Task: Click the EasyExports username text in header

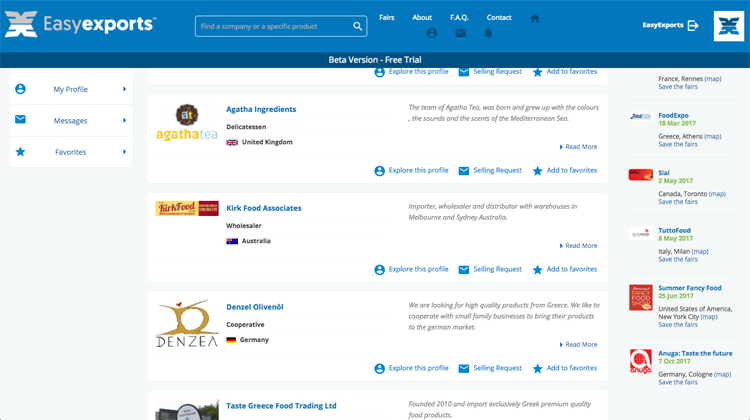Action: point(662,25)
